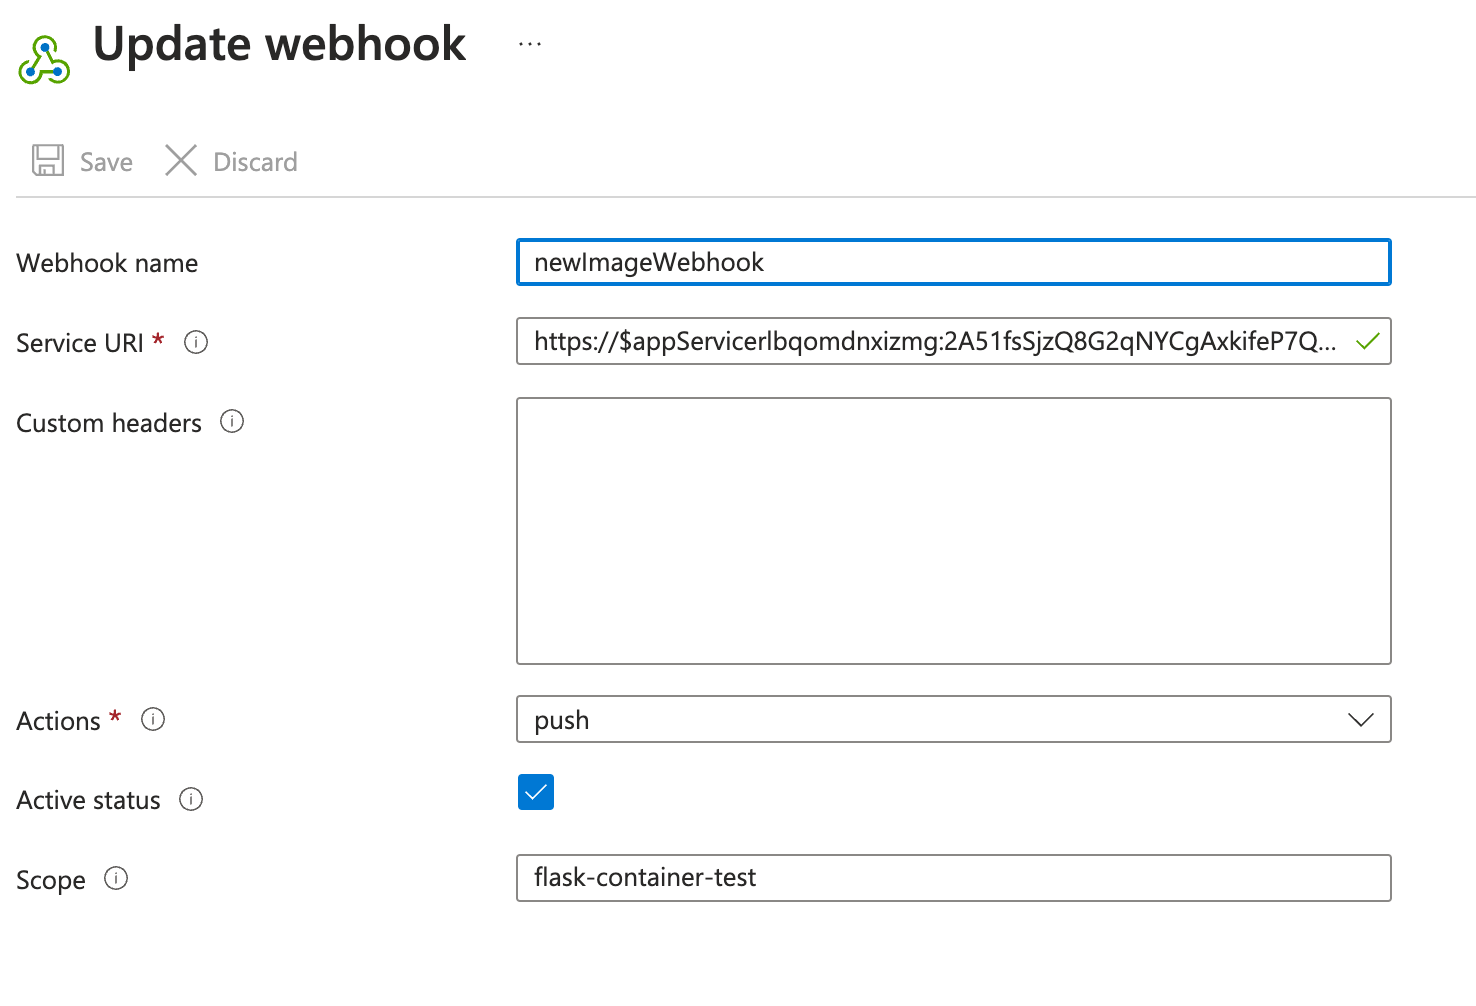Click inside the Custom headers box
1476x1006 pixels.
coord(950,530)
